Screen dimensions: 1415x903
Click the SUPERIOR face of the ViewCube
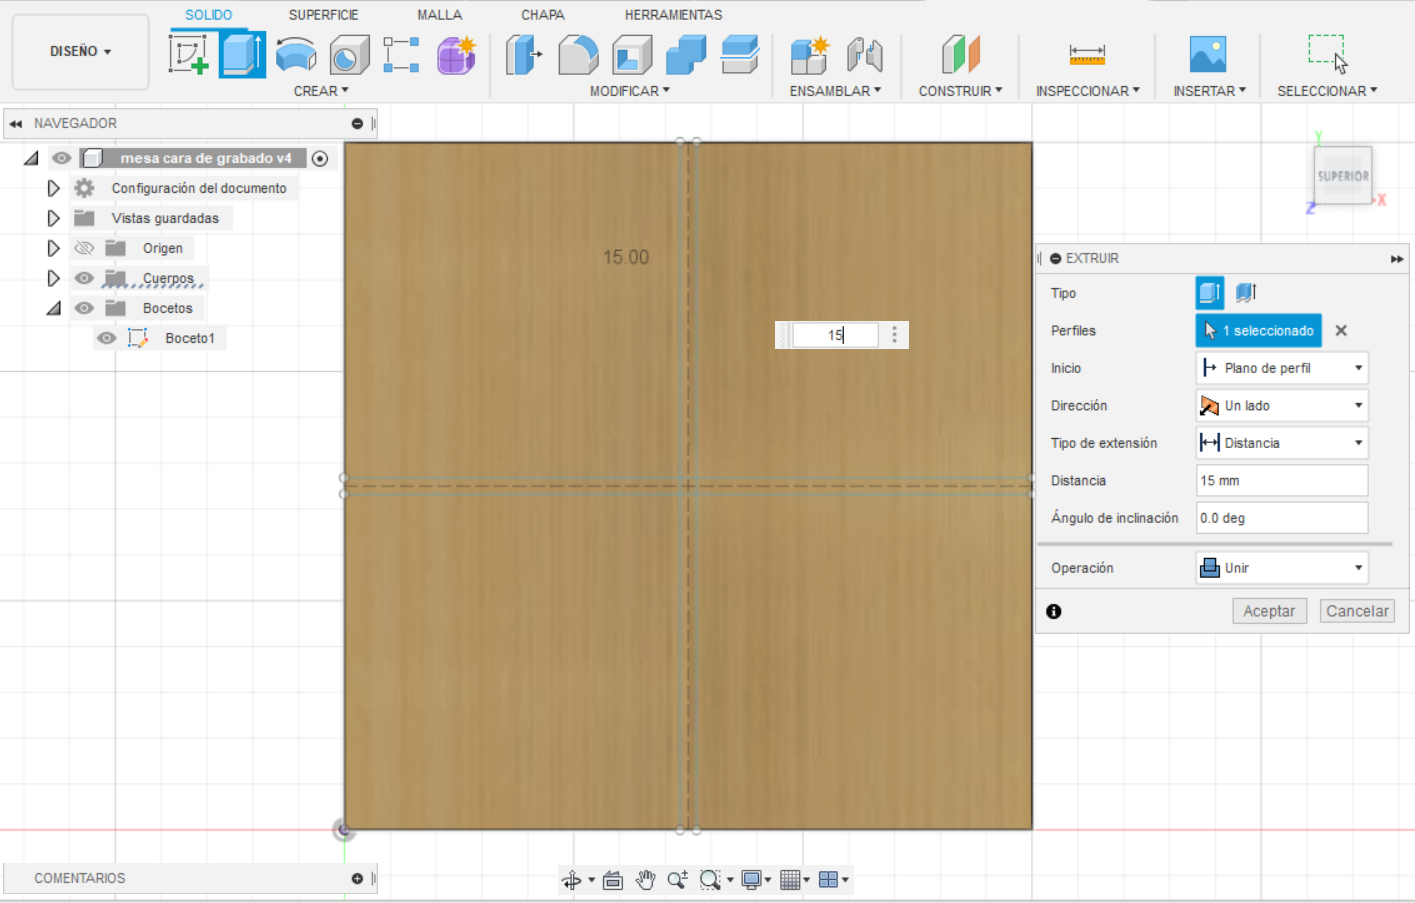coord(1342,176)
